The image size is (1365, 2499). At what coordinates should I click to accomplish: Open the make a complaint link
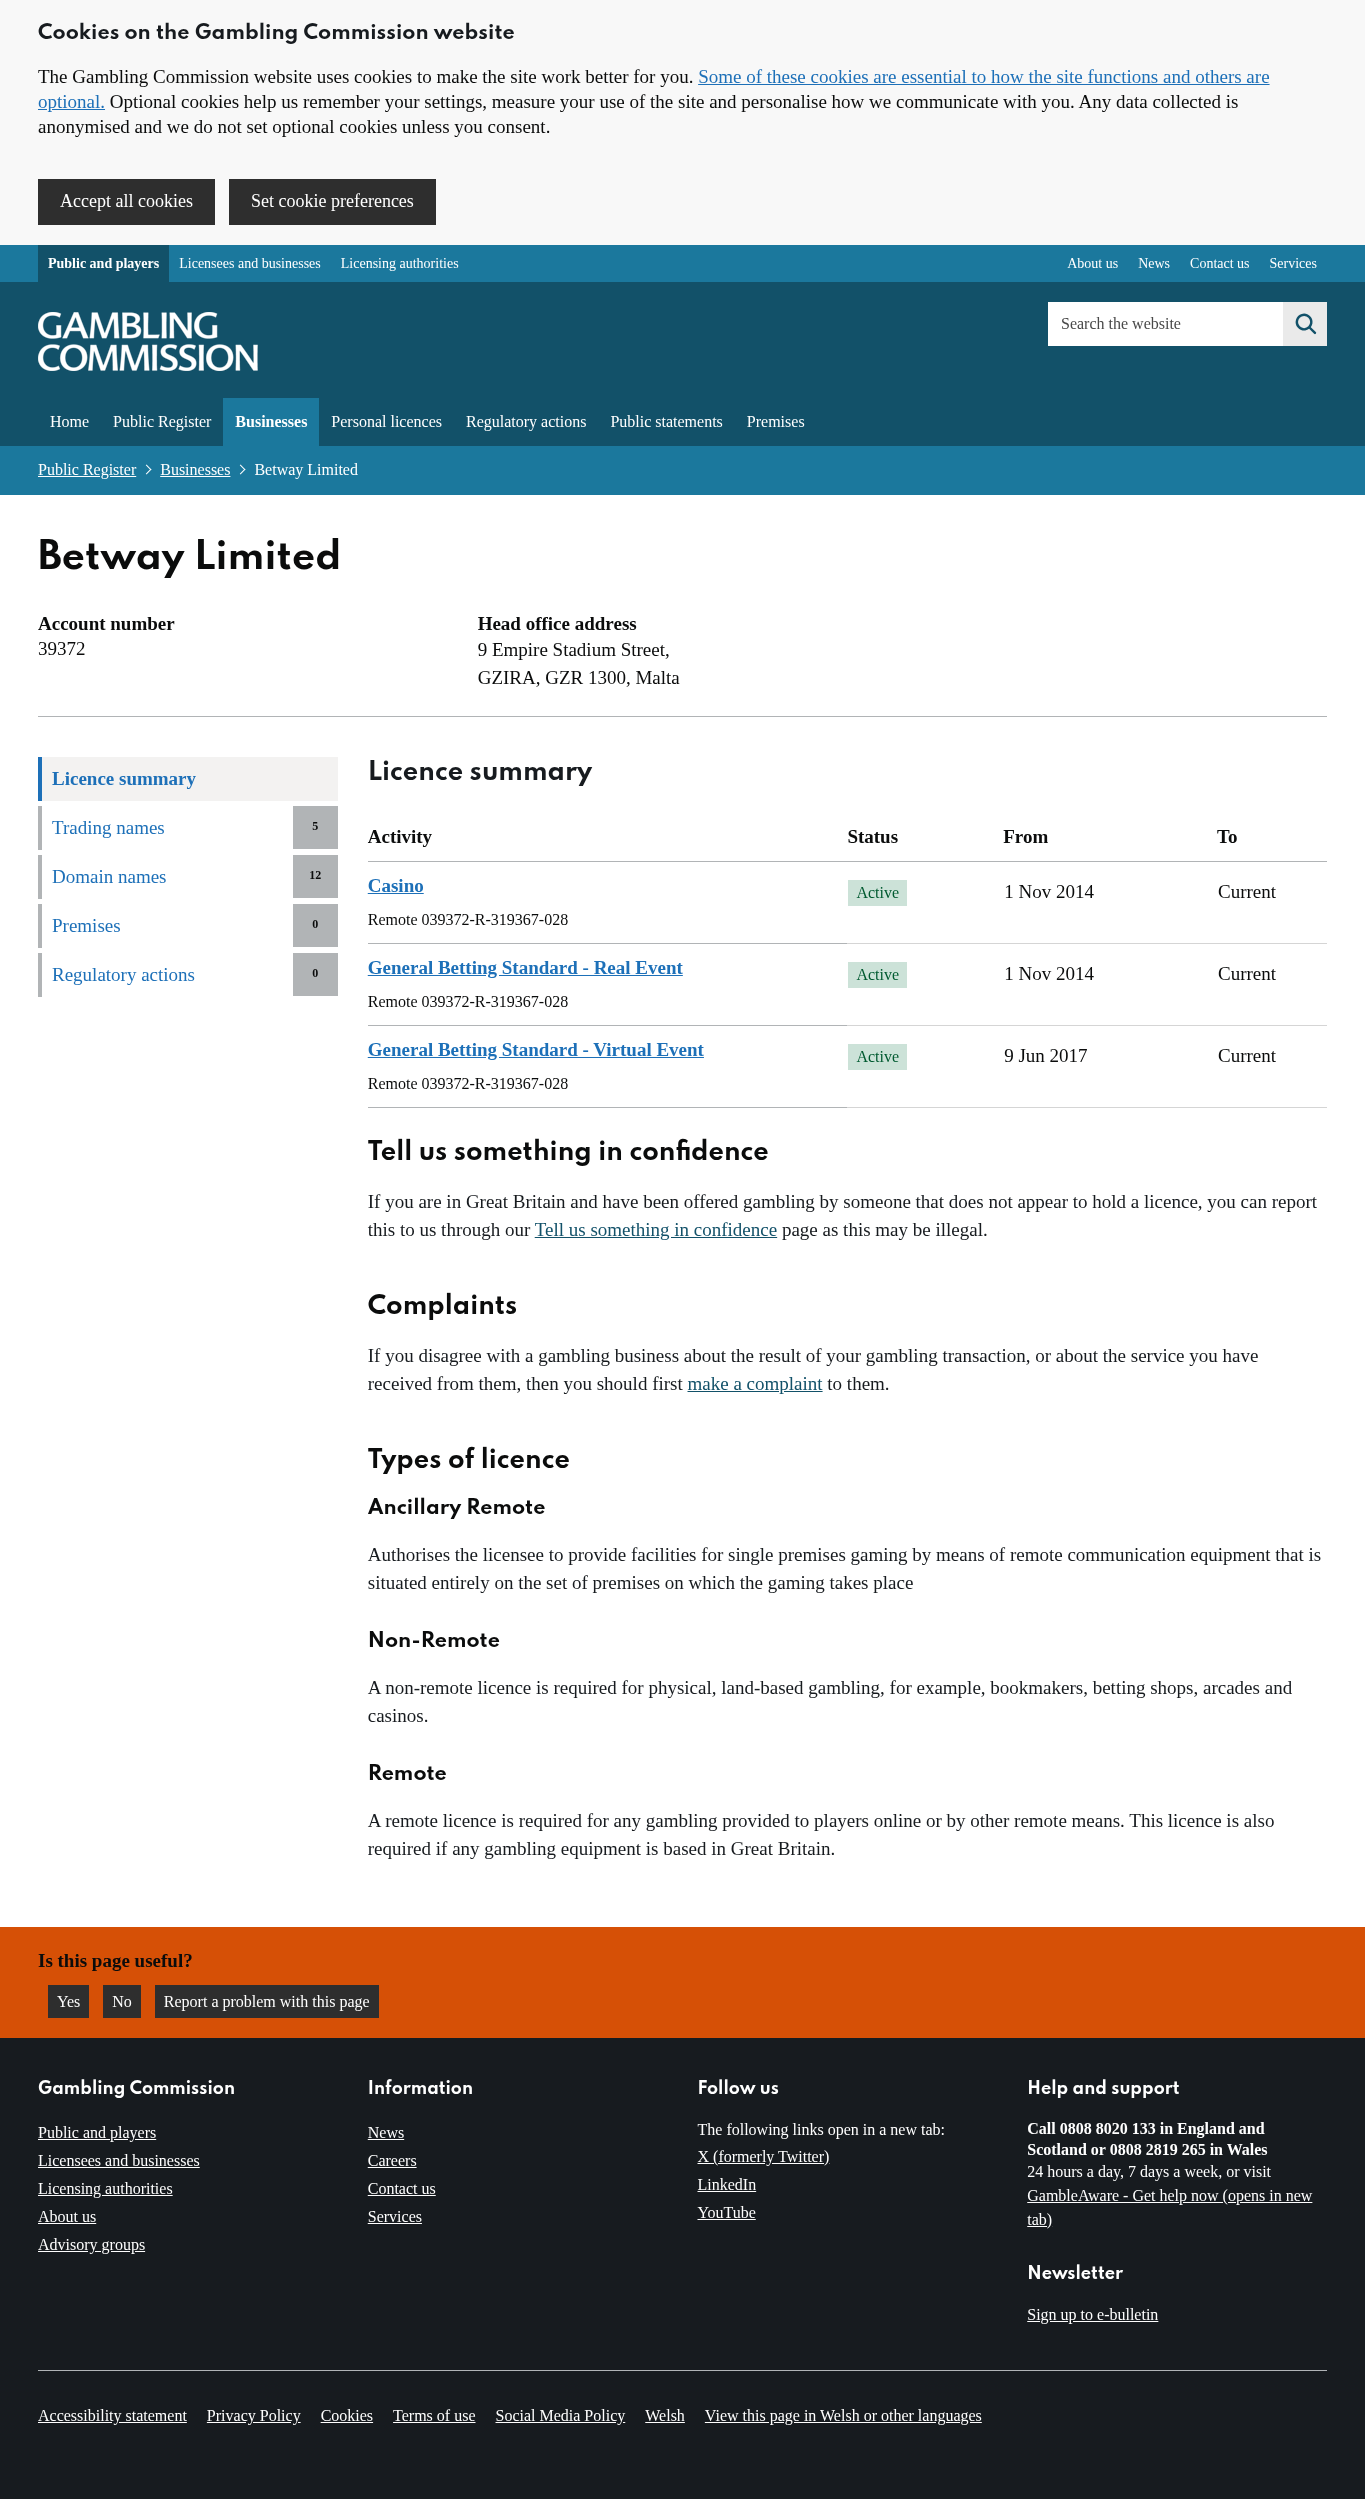[755, 1384]
